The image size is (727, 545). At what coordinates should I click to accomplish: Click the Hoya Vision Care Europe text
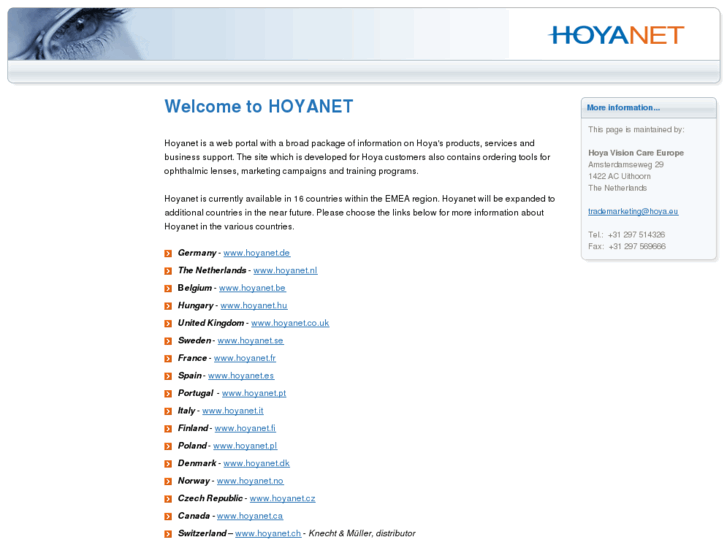pos(636,153)
